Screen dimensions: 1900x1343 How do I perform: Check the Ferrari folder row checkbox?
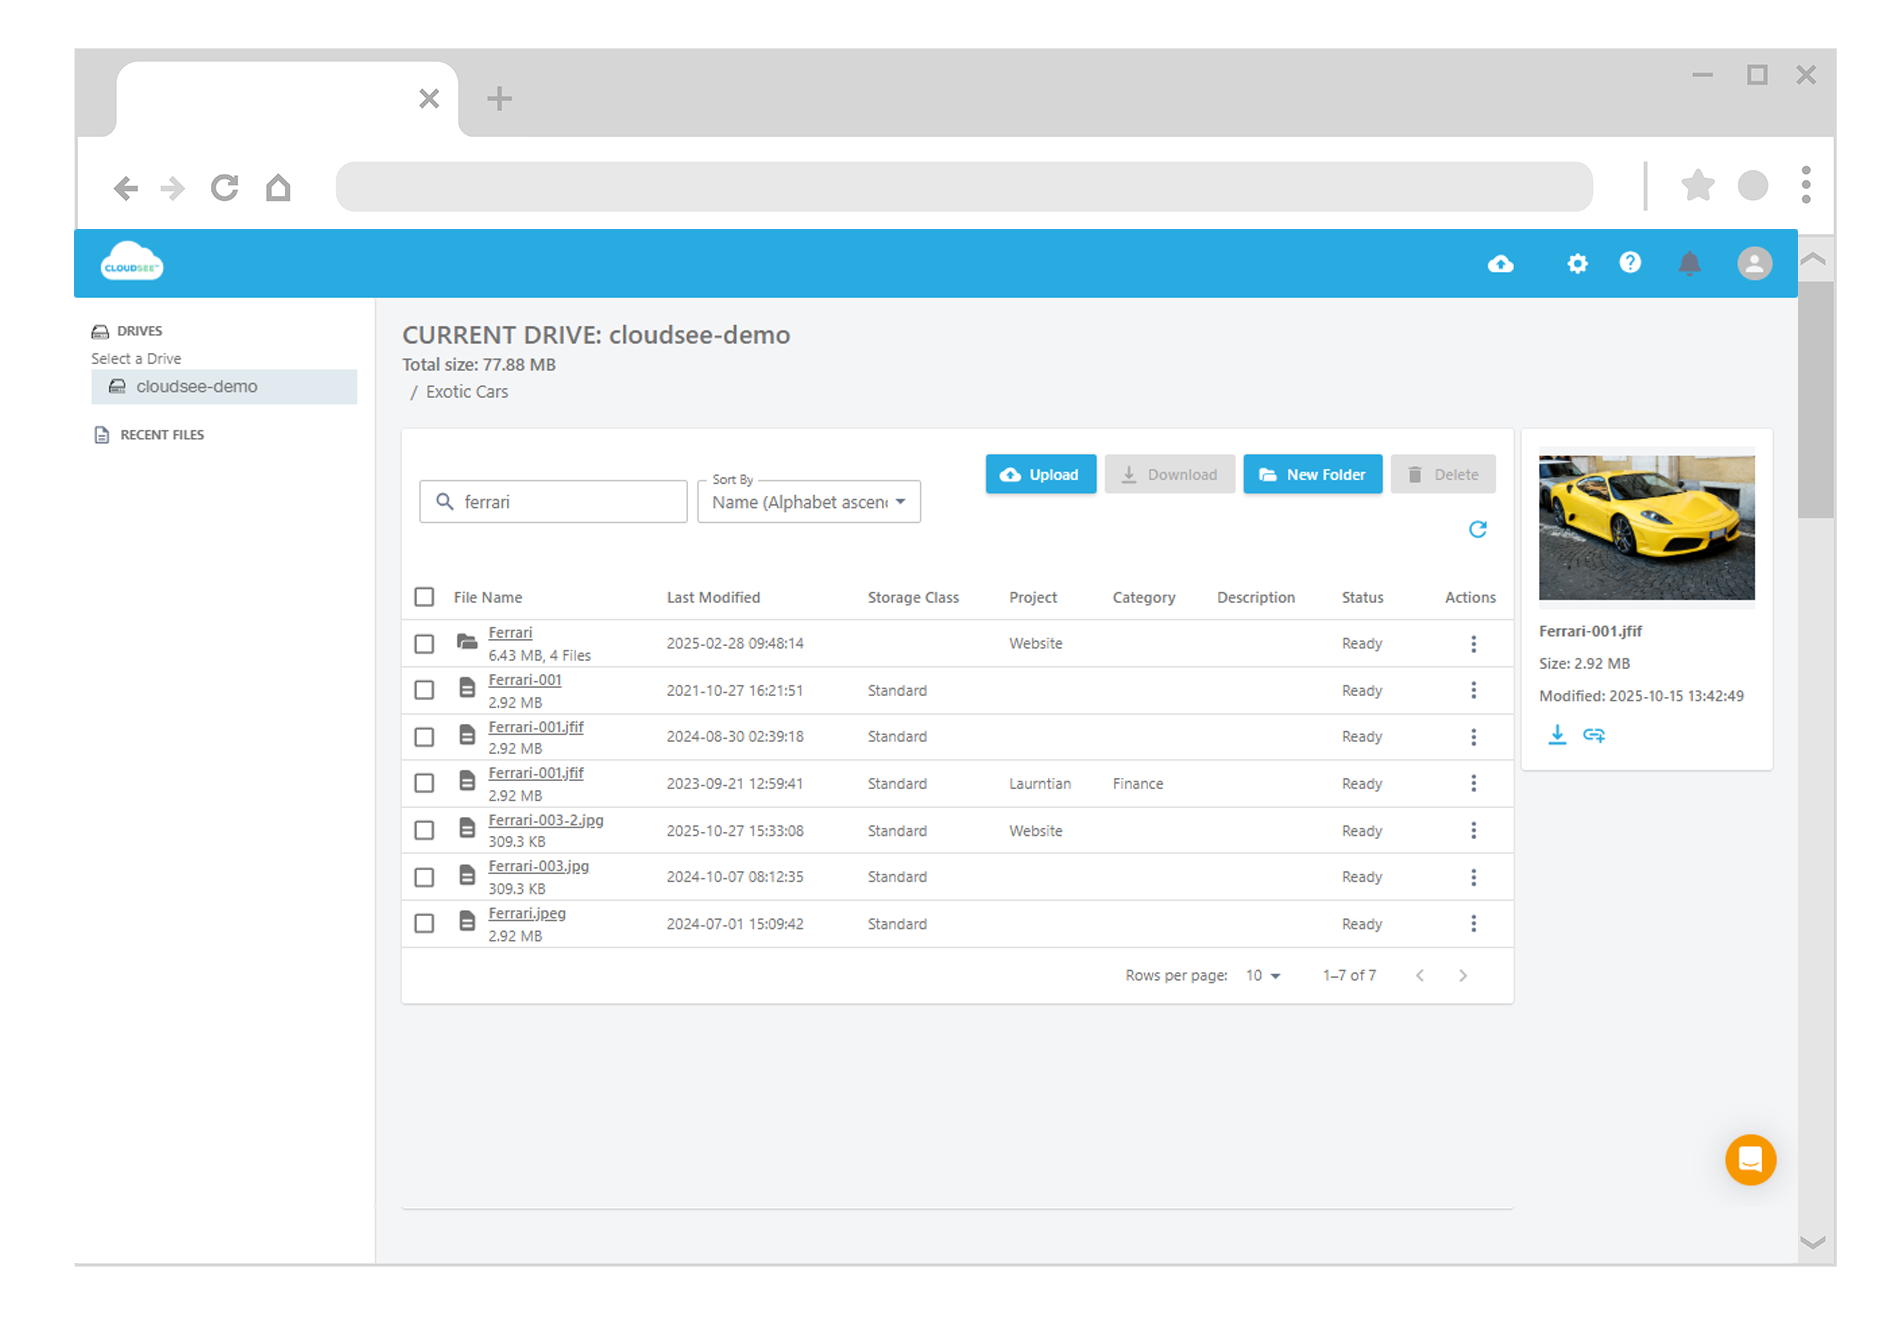(x=424, y=644)
